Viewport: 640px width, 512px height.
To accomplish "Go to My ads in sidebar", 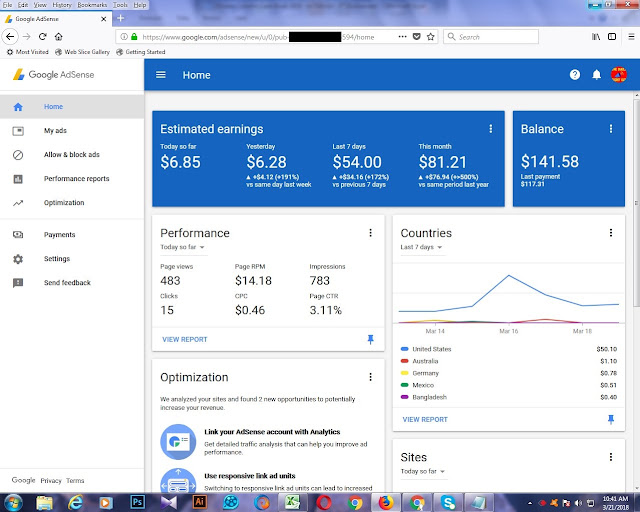I will point(55,131).
